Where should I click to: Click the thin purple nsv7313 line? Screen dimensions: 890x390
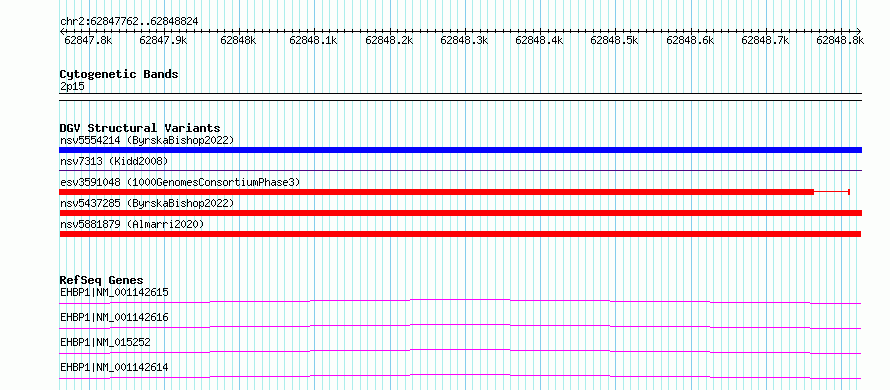[x=460, y=170]
